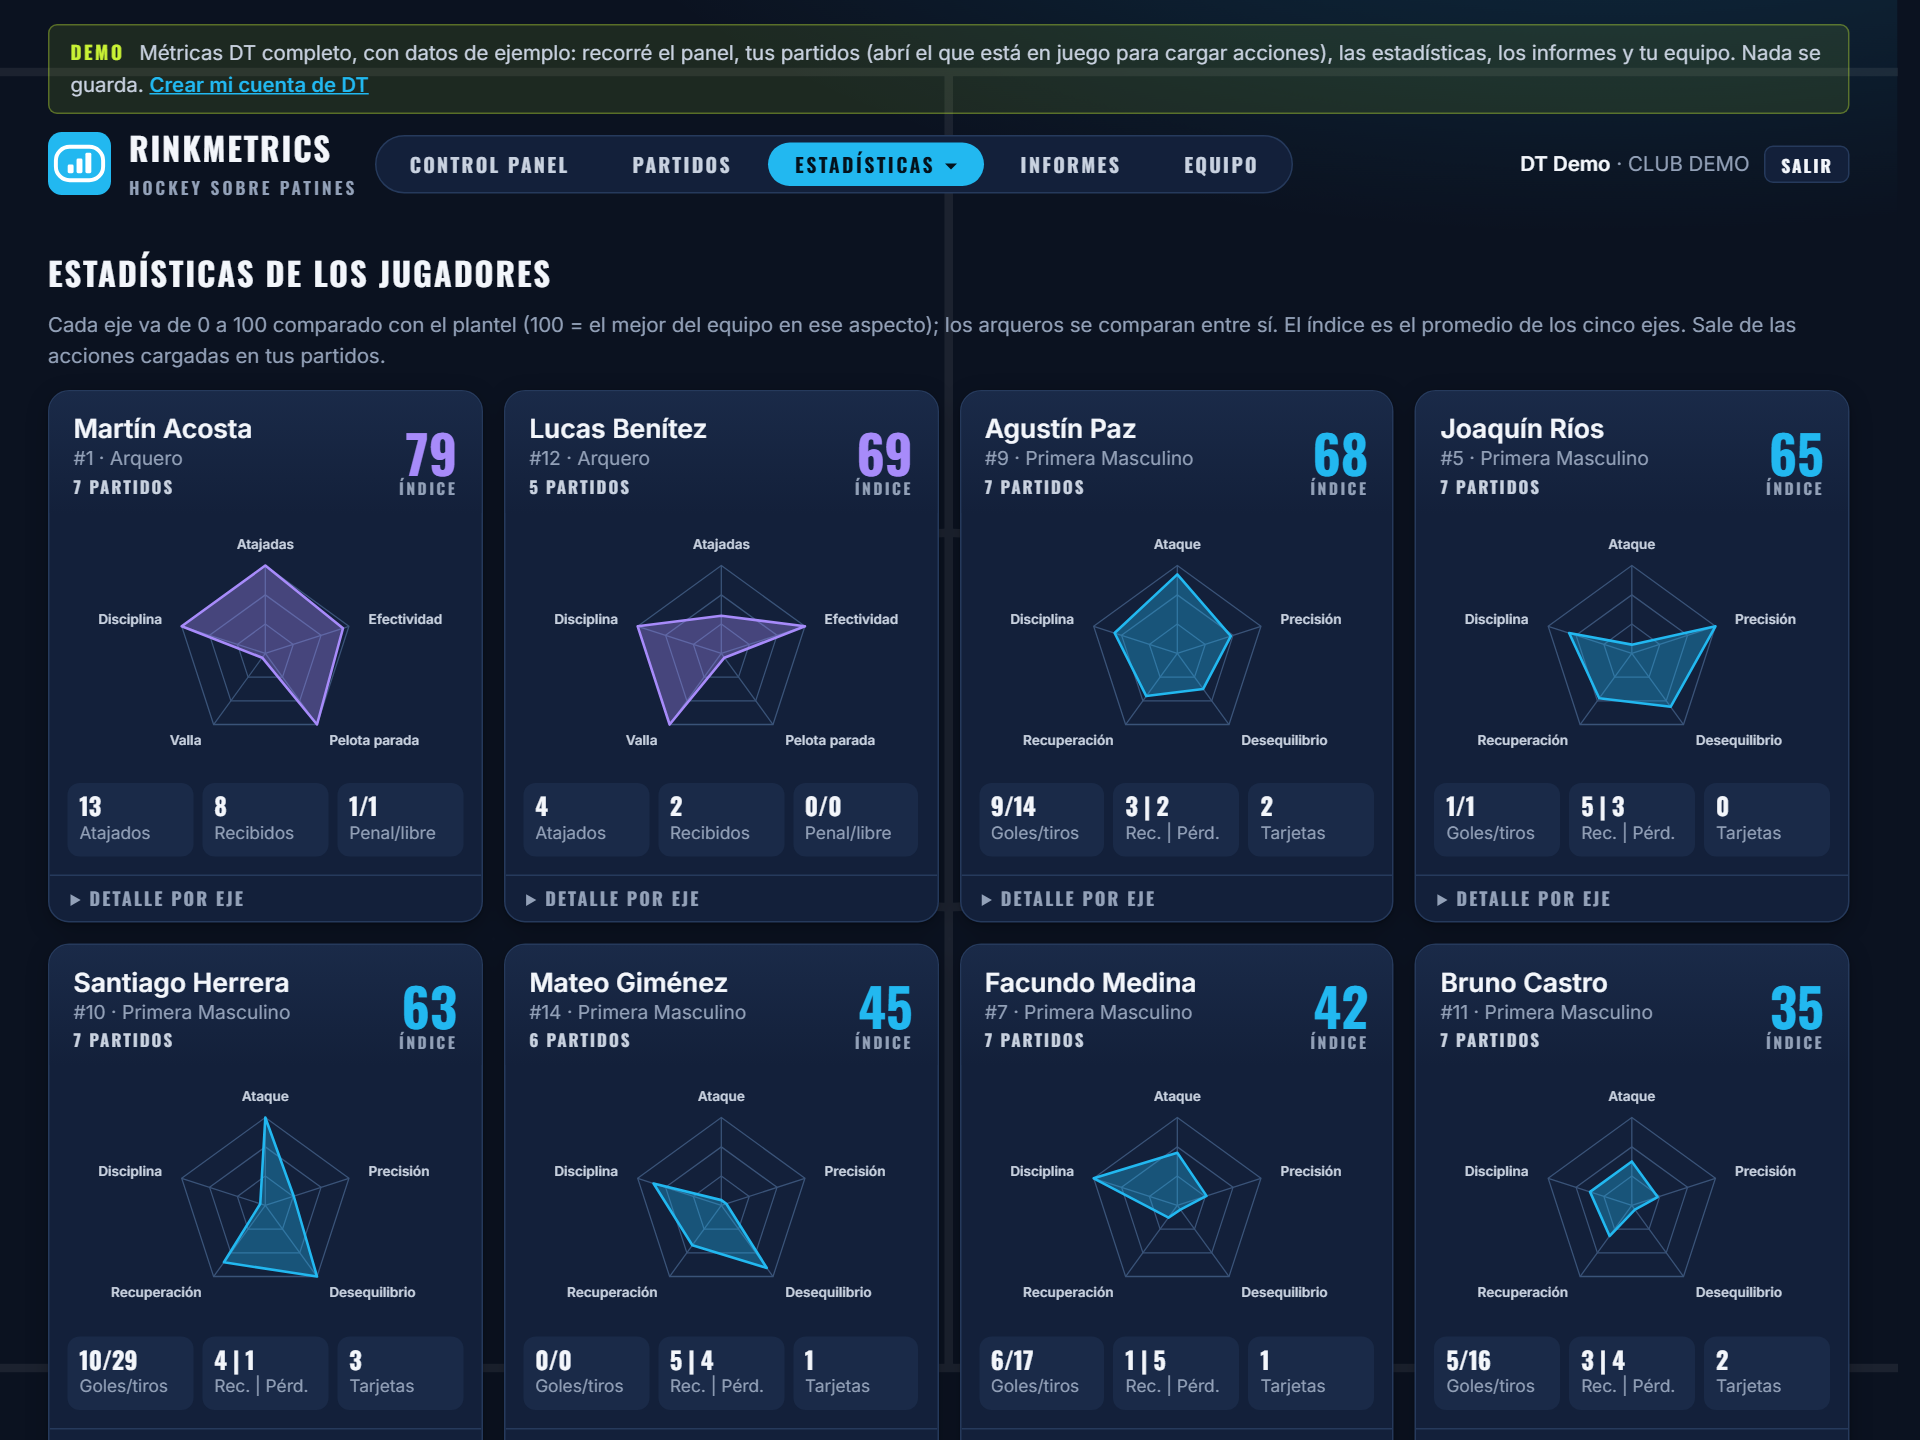The image size is (1920, 1440).
Task: Click the RinkMetrics chart logo icon
Action: click(x=79, y=163)
